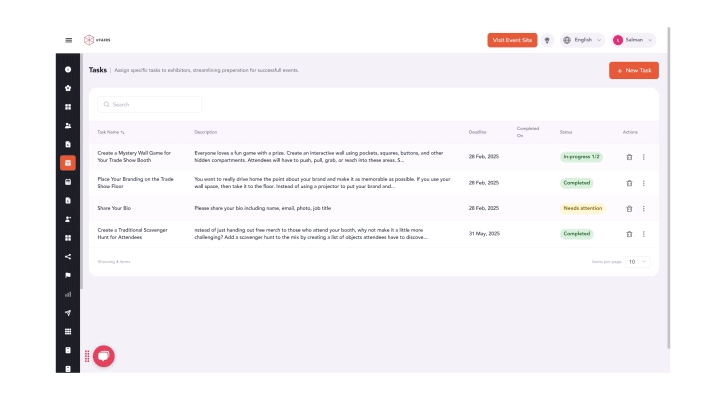
Task: Delete the Traditional Scavenger Hunt task
Action: pyautogui.click(x=629, y=234)
